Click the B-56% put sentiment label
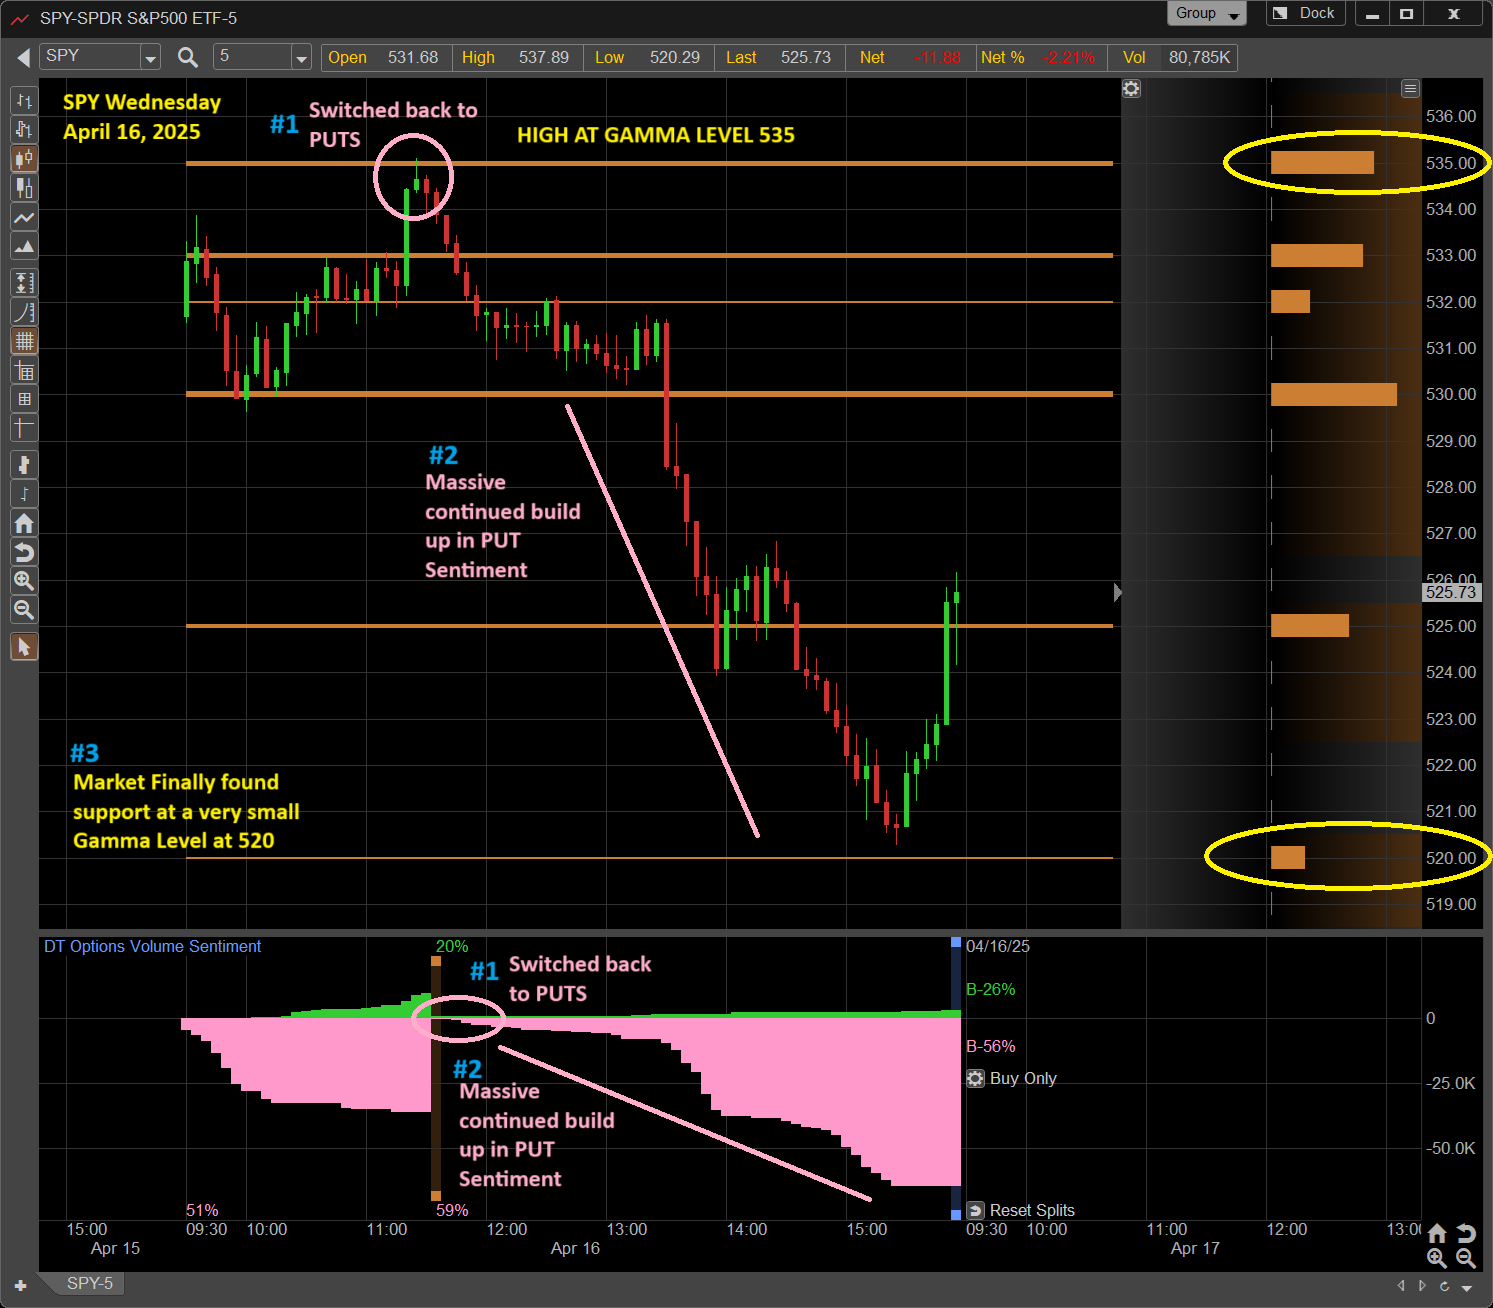1493x1308 pixels. tap(991, 1046)
